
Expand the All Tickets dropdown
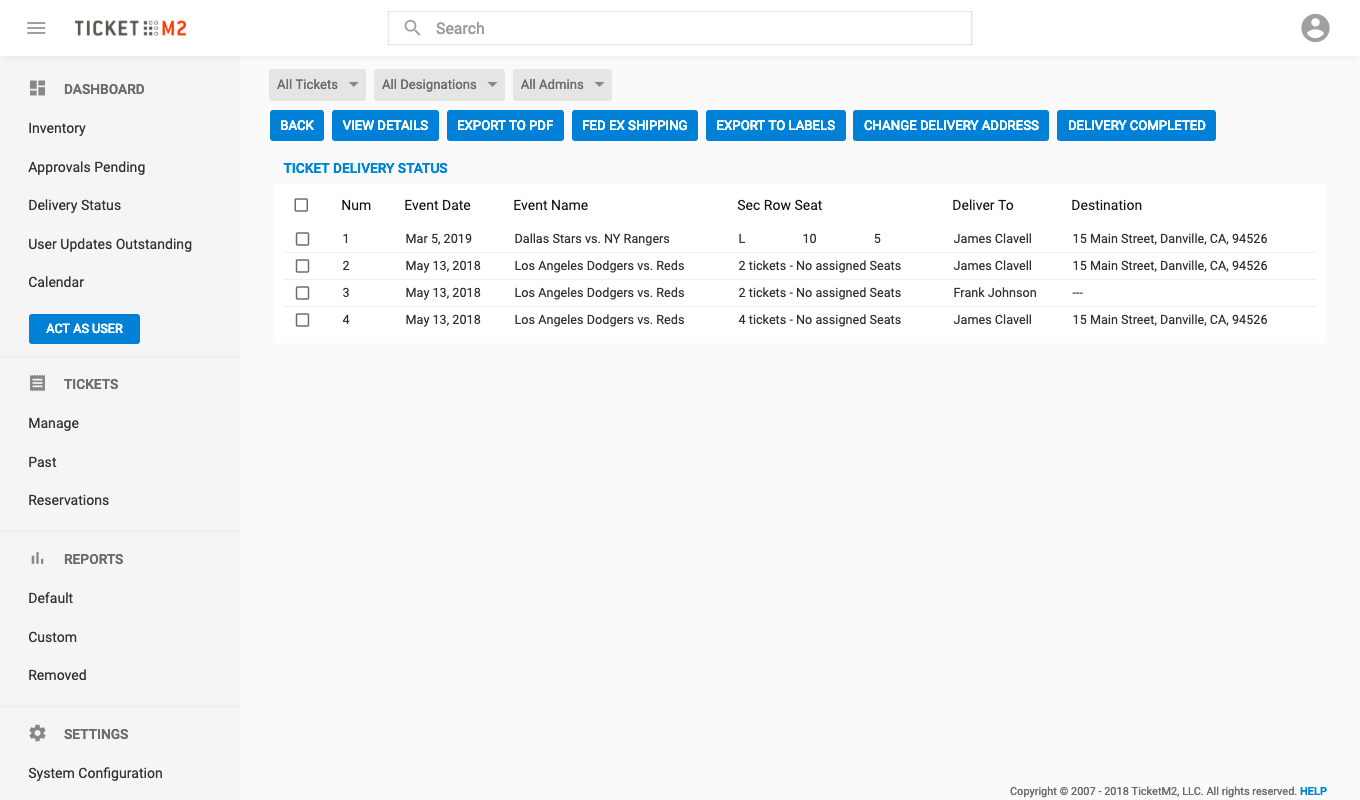coord(317,85)
